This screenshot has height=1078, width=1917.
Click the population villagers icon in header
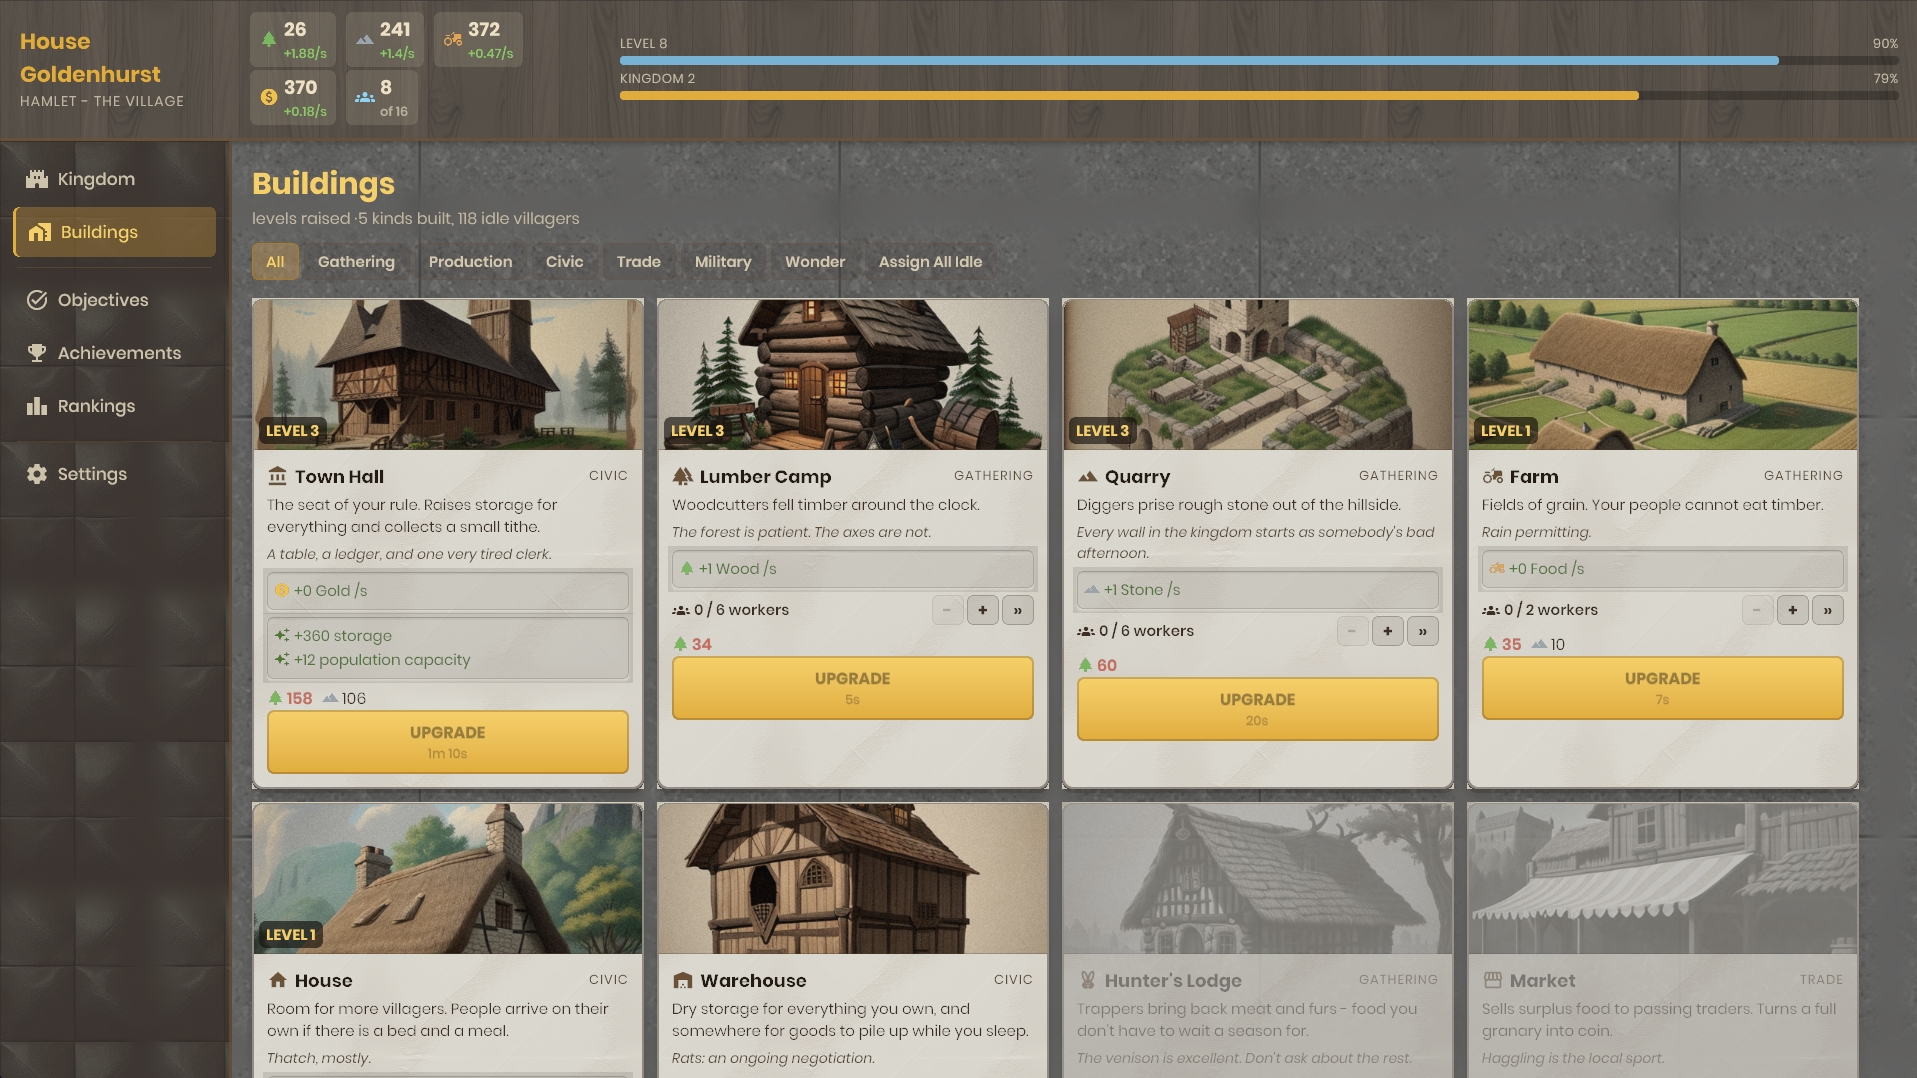click(365, 97)
